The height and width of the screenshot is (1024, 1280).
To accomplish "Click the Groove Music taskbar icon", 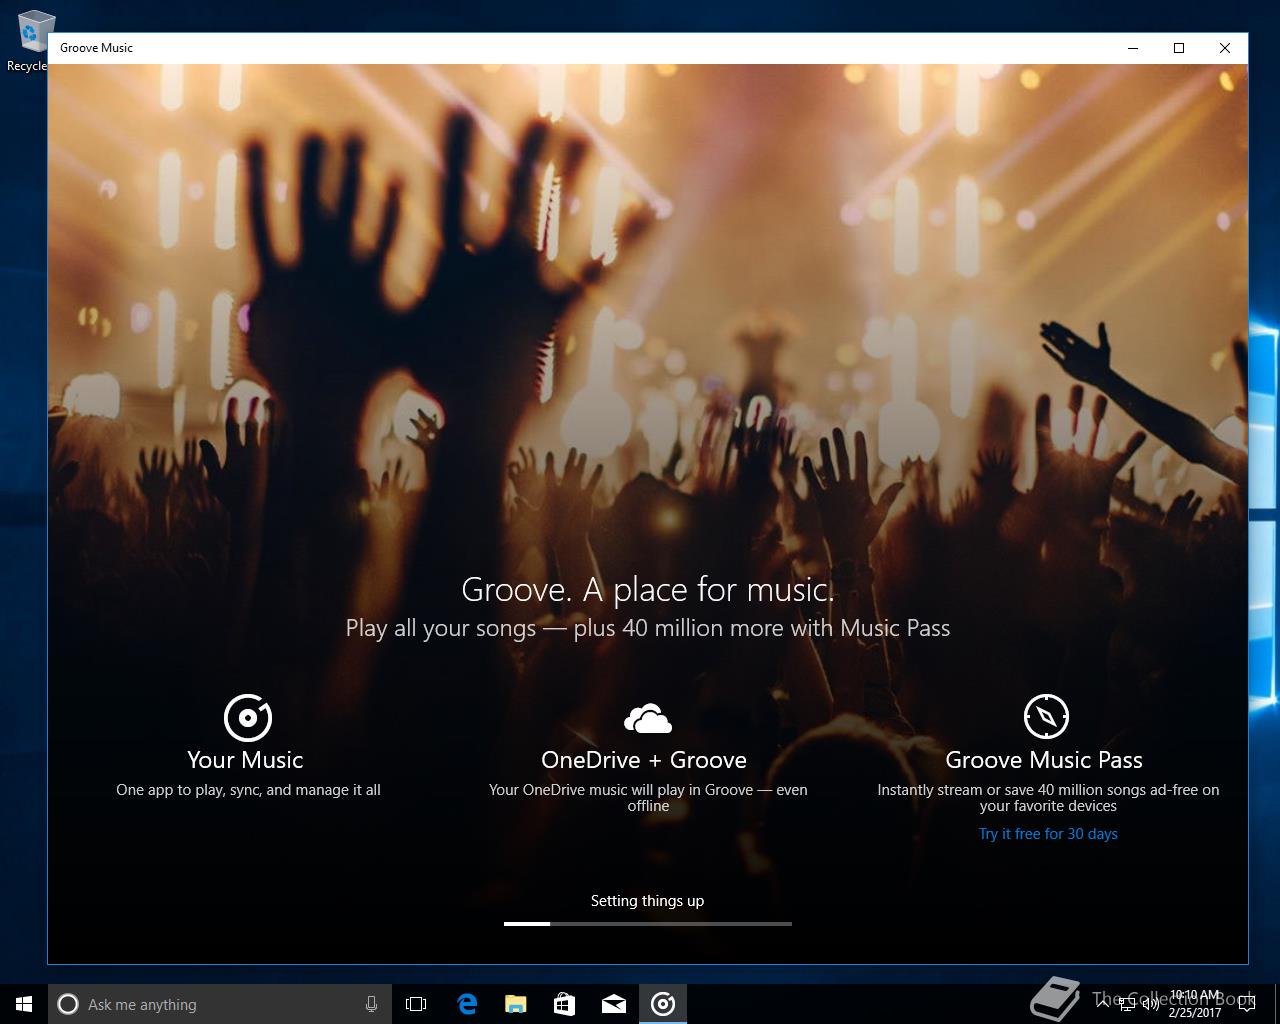I will [x=663, y=1004].
